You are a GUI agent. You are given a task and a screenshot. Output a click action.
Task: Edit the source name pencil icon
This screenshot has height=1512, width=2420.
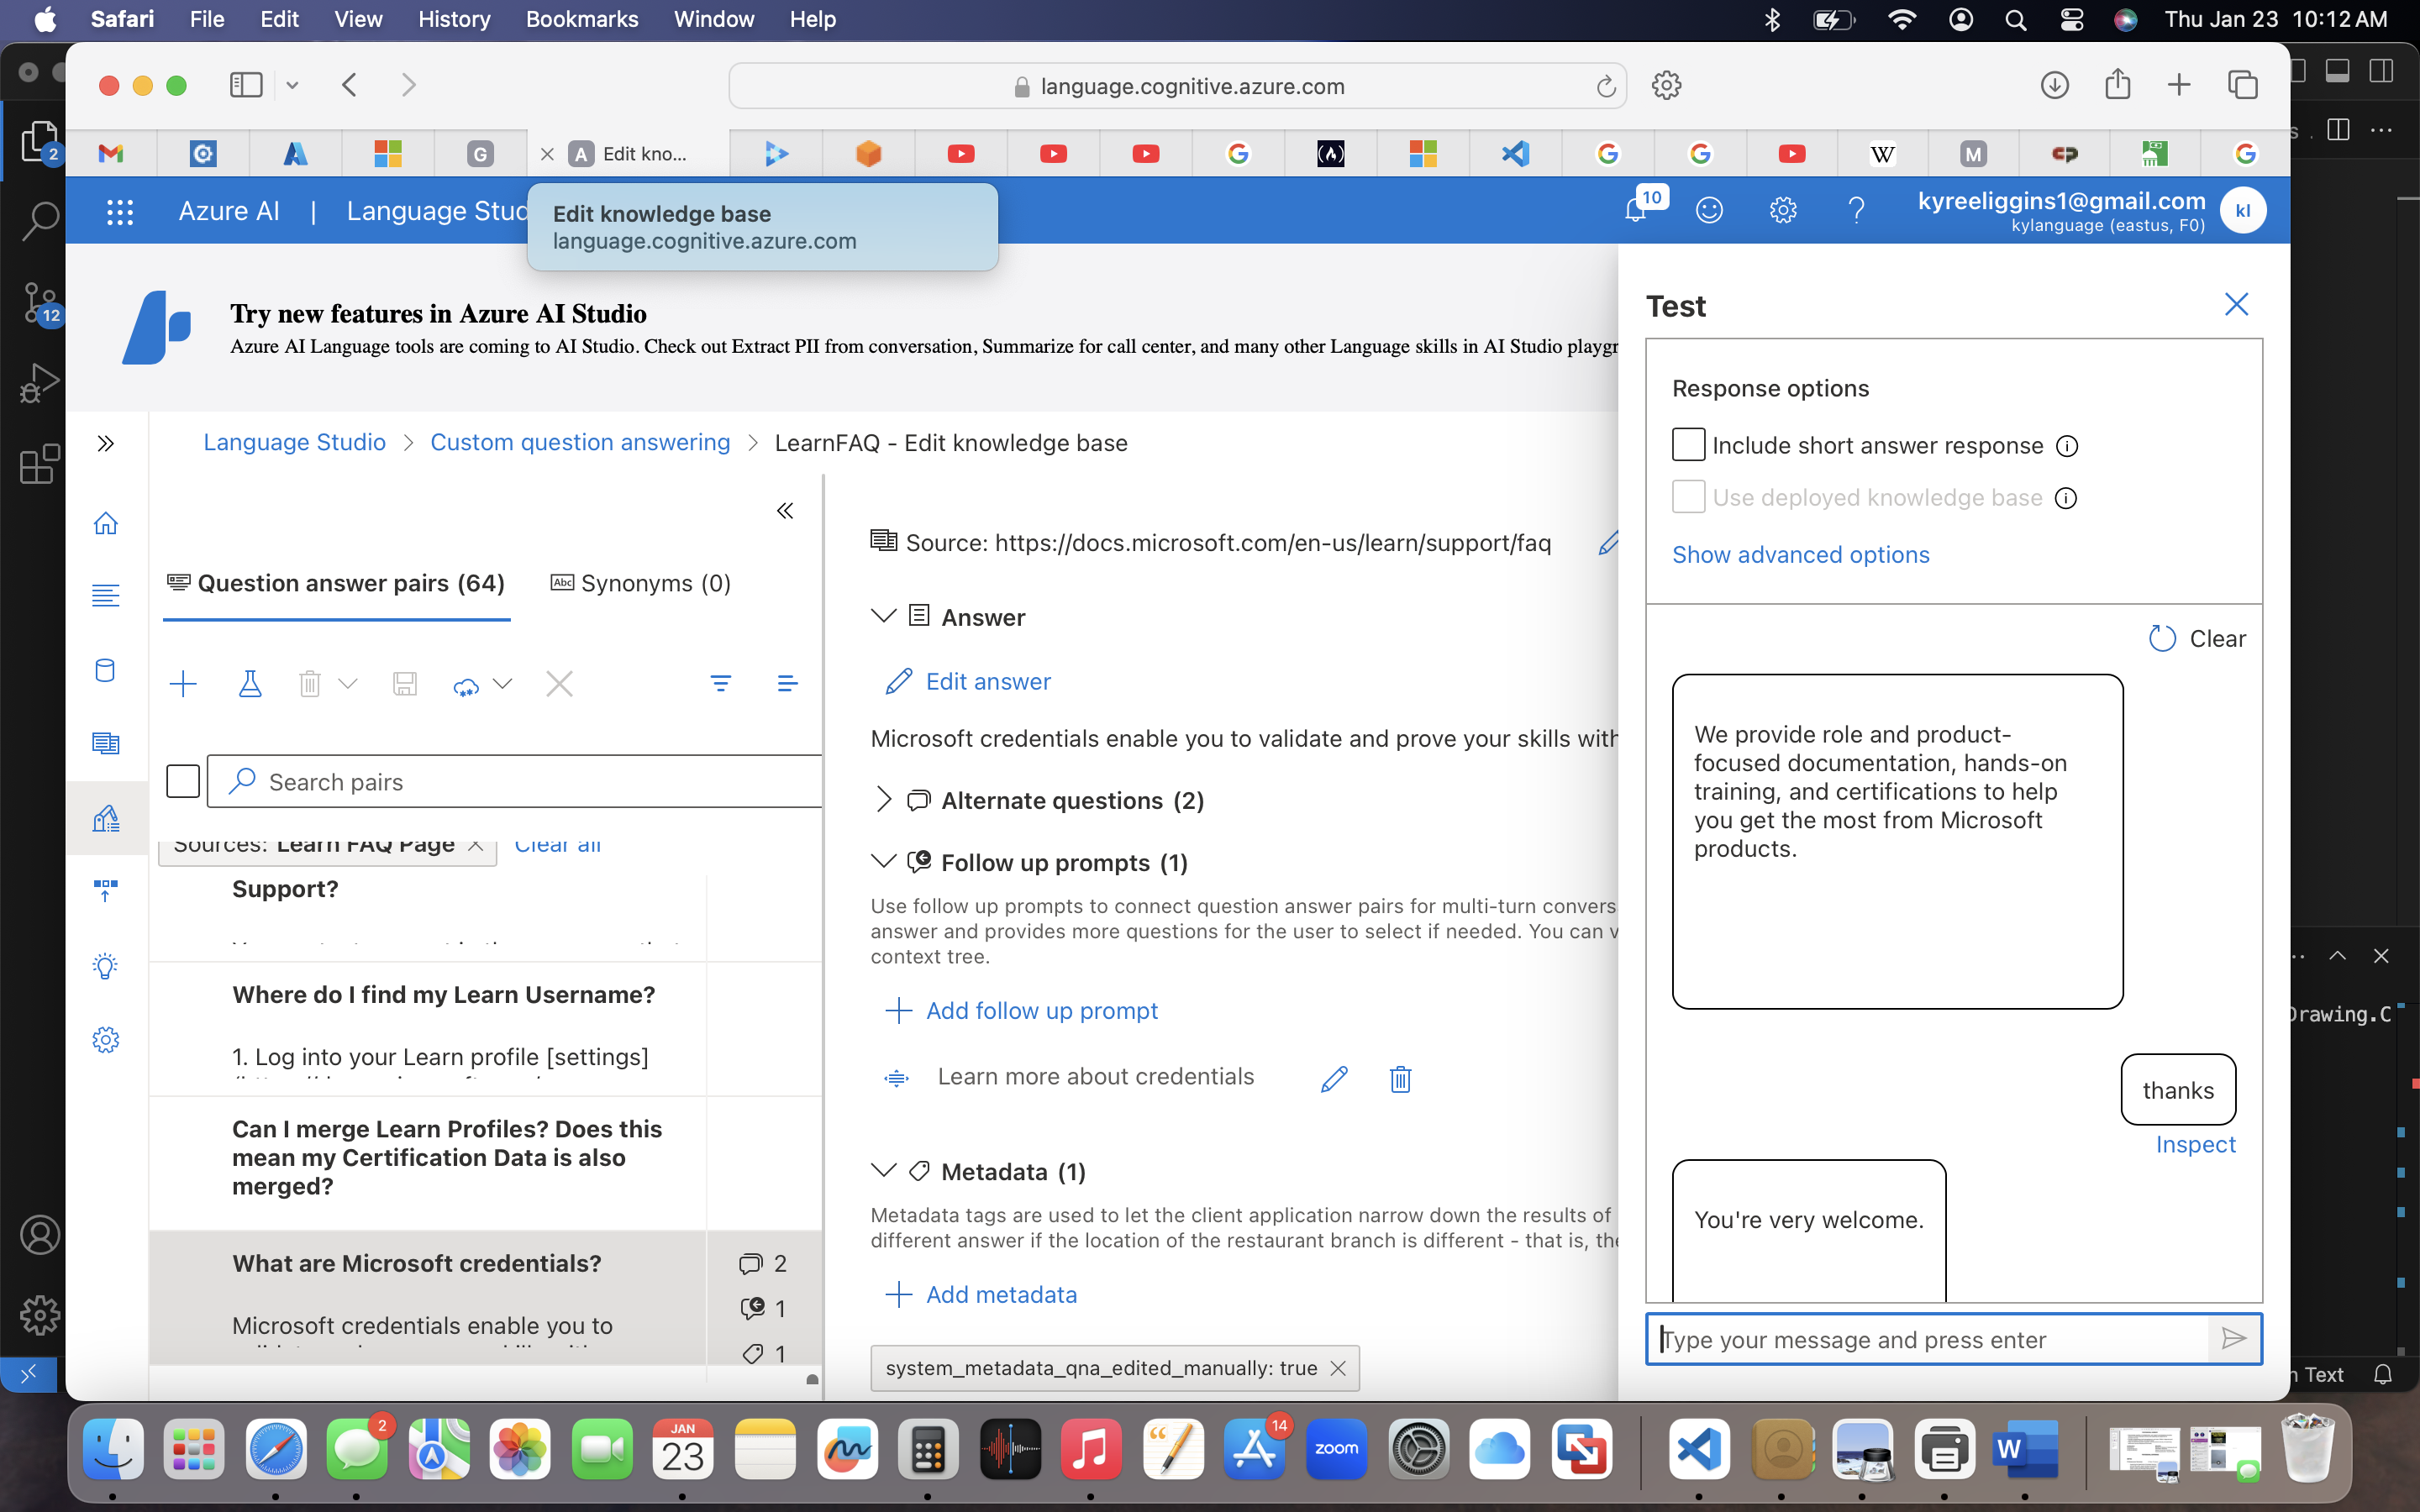[1608, 543]
